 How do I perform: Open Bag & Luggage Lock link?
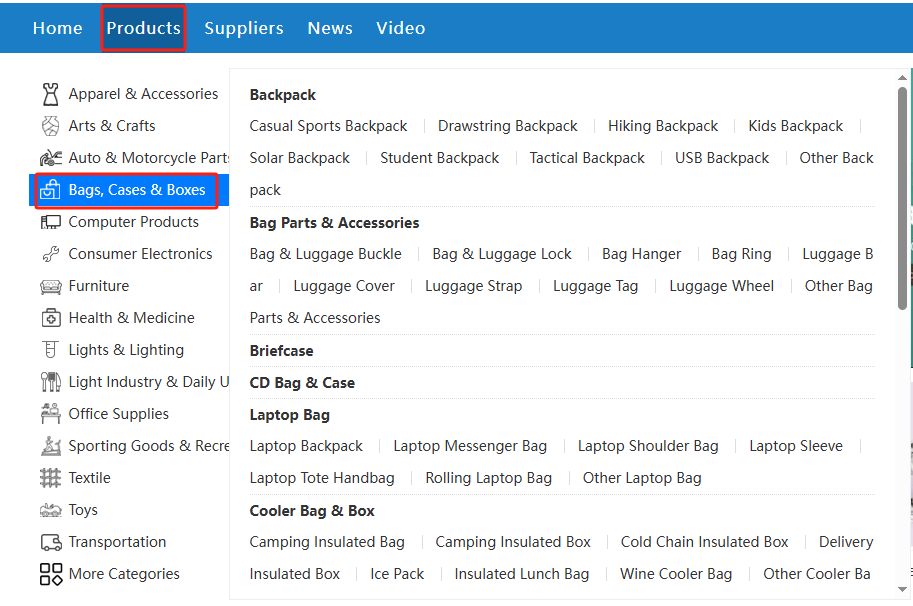click(x=502, y=254)
